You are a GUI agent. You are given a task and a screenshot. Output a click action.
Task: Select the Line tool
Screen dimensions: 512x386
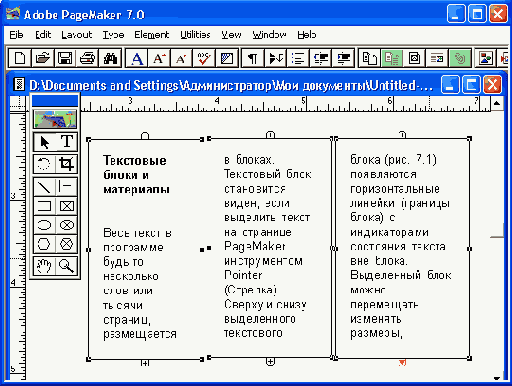(44, 187)
